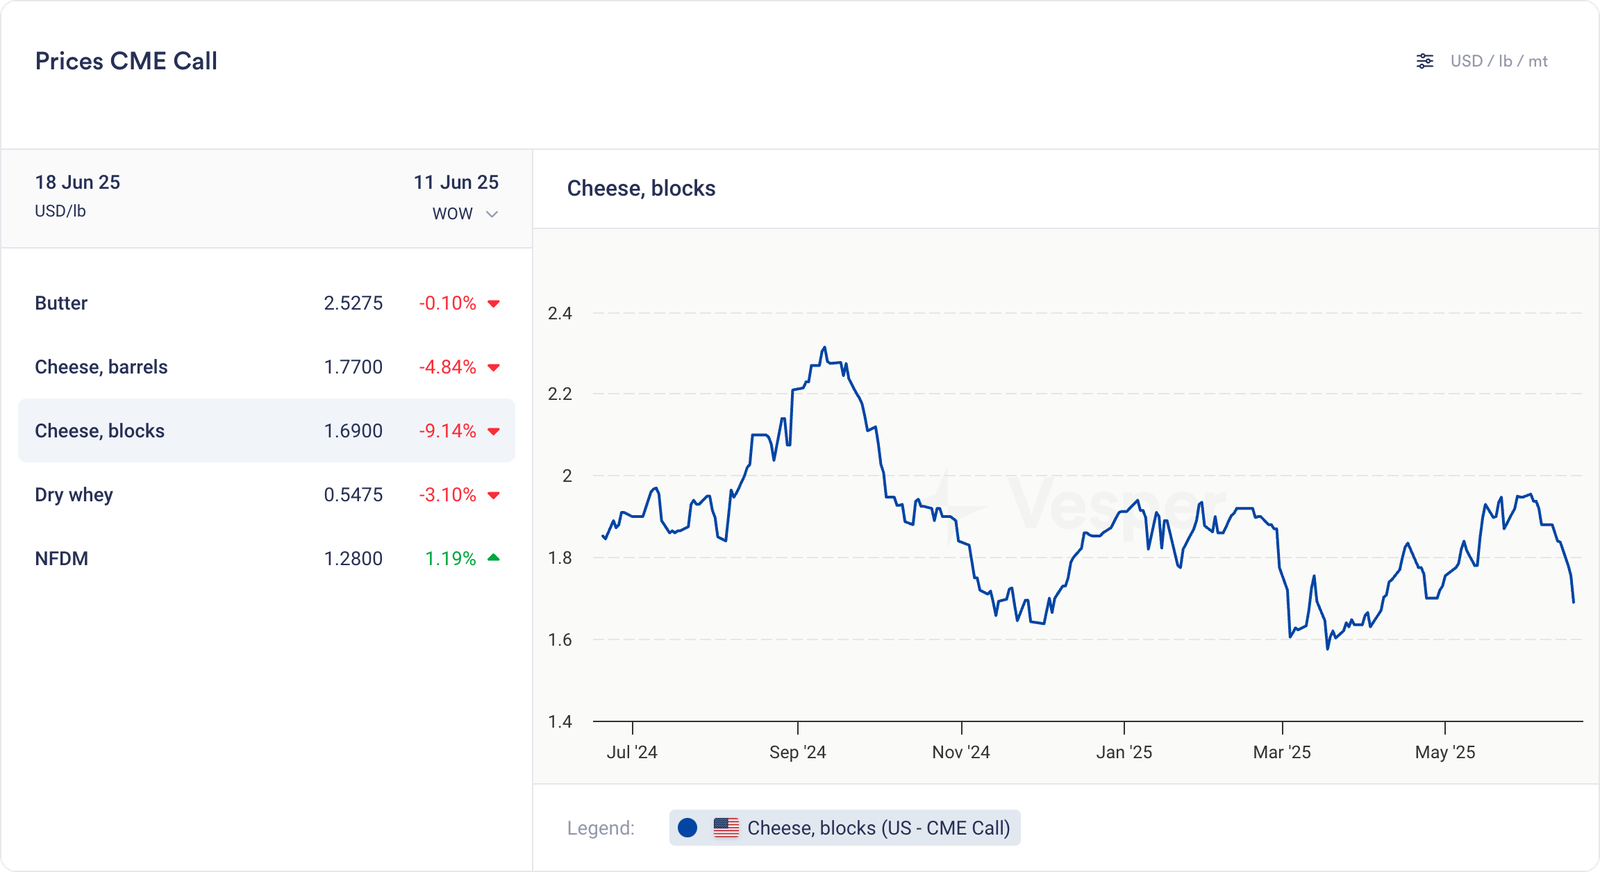Select the Dry whey row
This screenshot has height=872, width=1600.
click(x=266, y=495)
